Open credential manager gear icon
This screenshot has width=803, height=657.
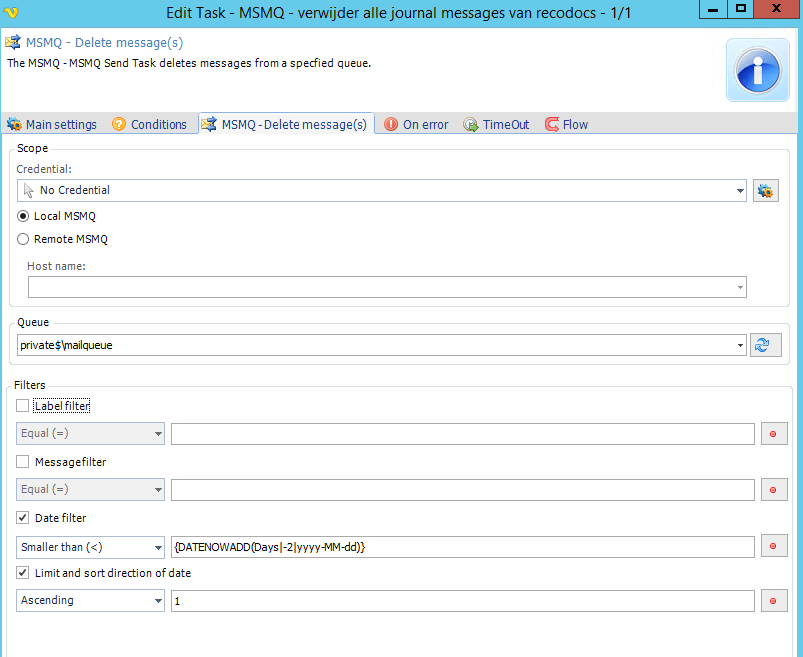[x=766, y=191]
